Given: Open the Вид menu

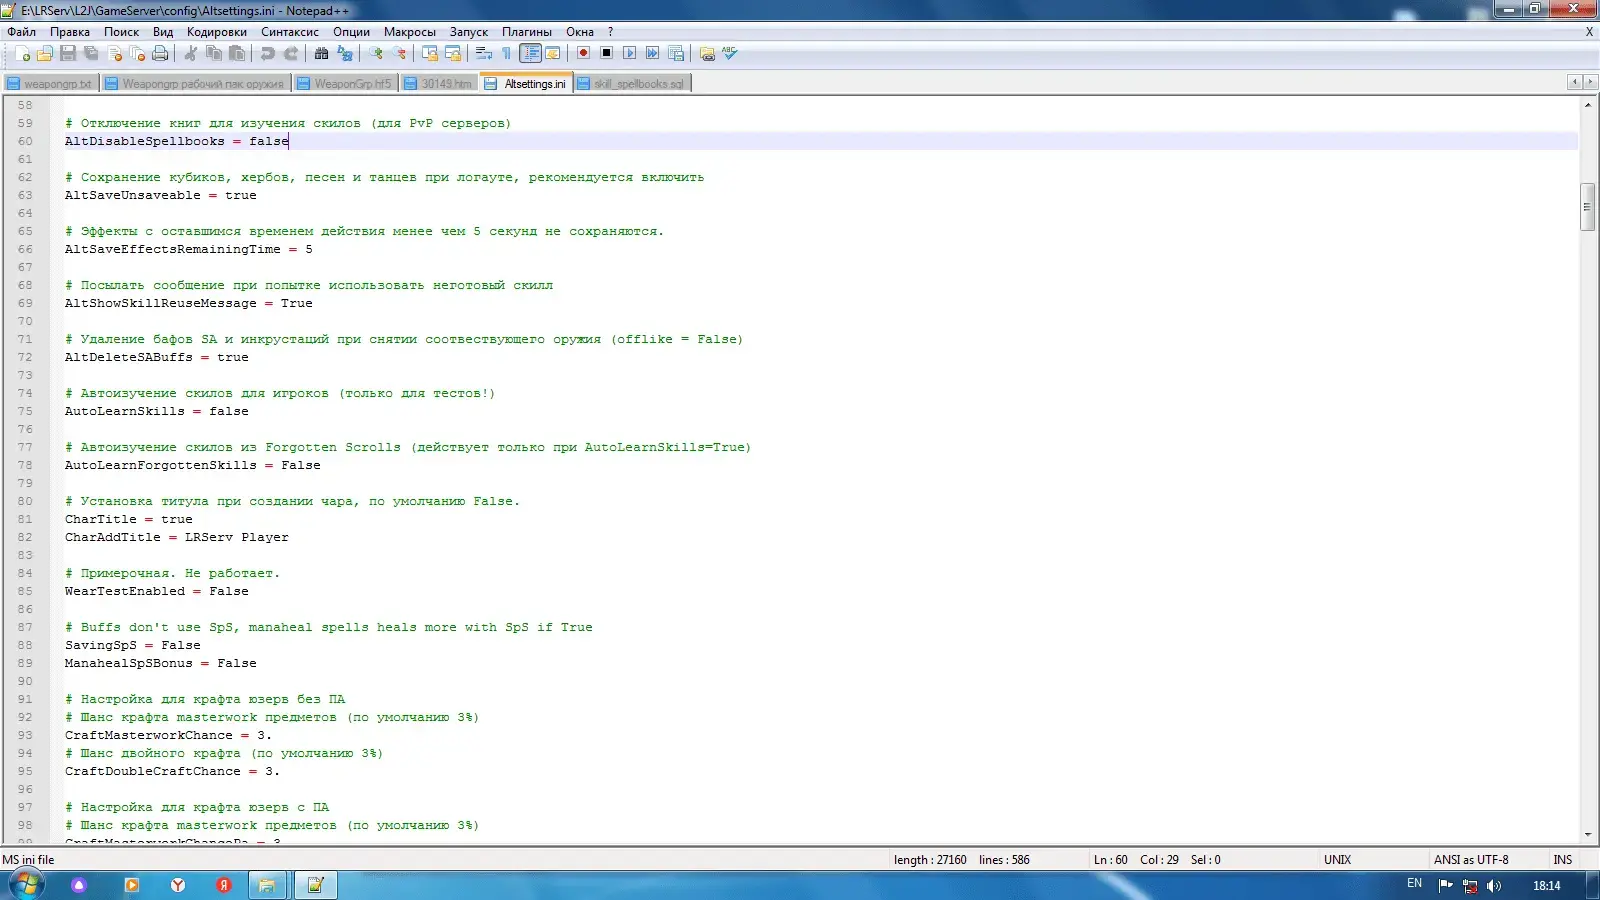Looking at the screenshot, I should tap(163, 32).
